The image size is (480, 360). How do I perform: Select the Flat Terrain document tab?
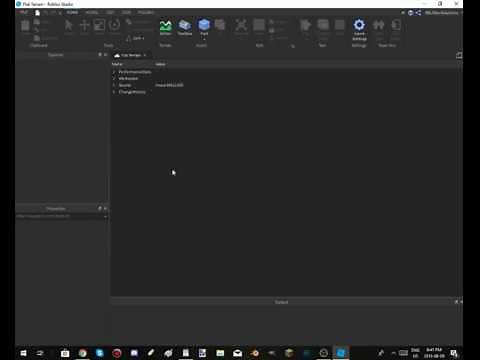pyautogui.click(x=130, y=55)
